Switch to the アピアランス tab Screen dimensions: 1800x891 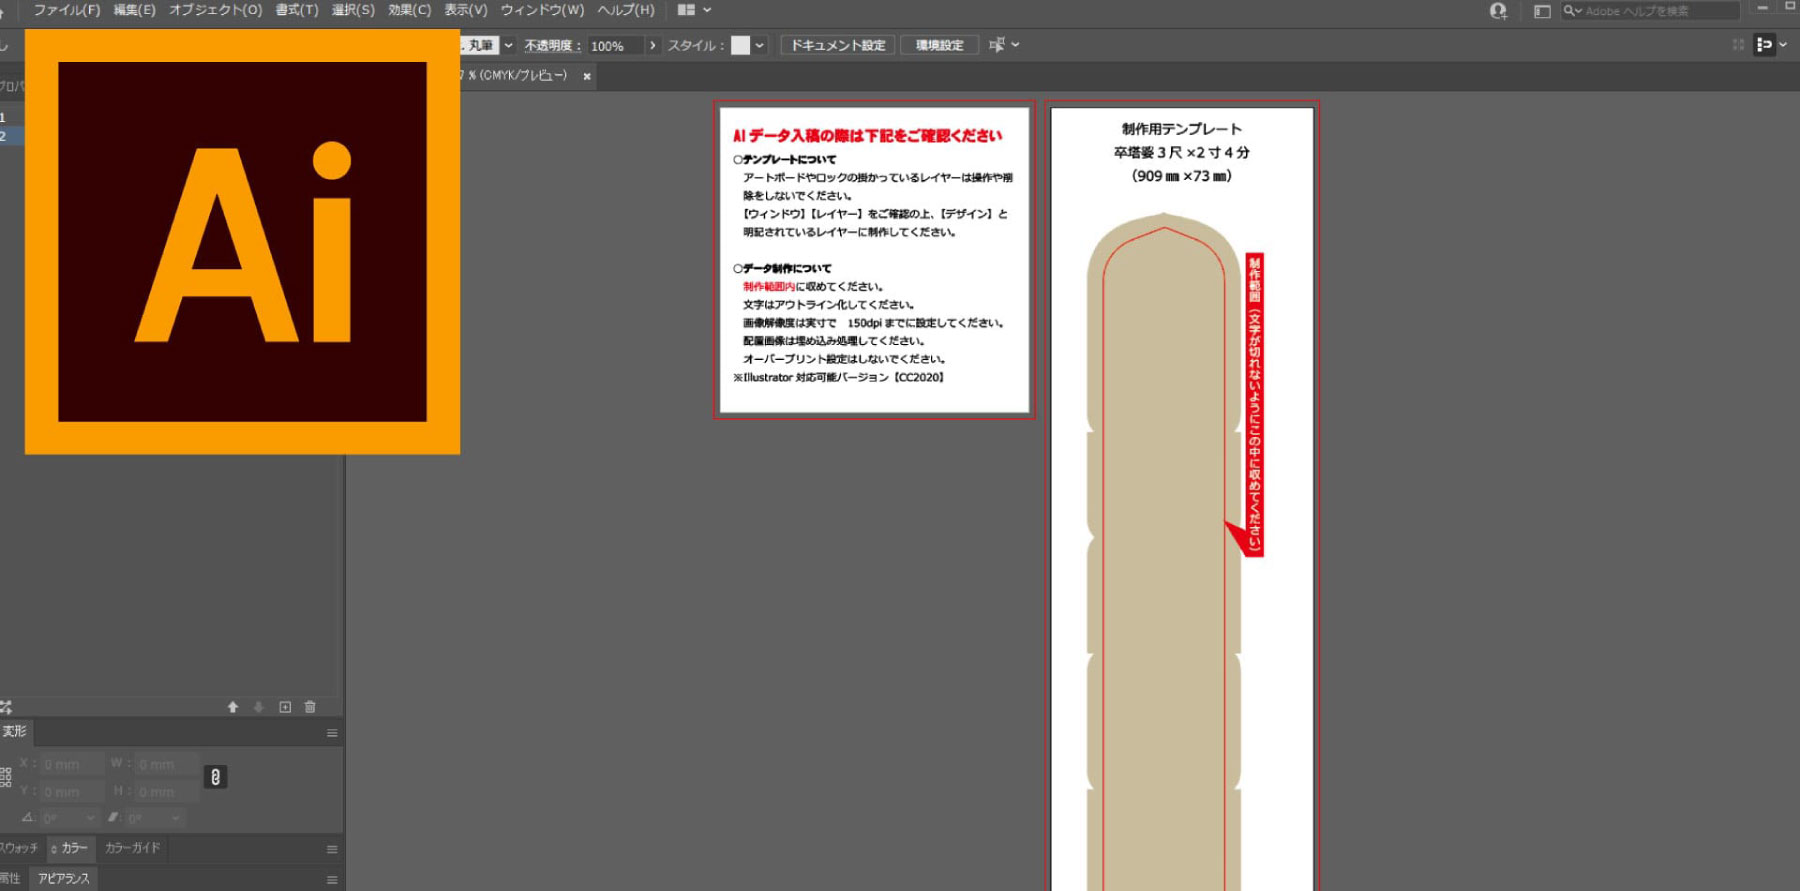[64, 878]
